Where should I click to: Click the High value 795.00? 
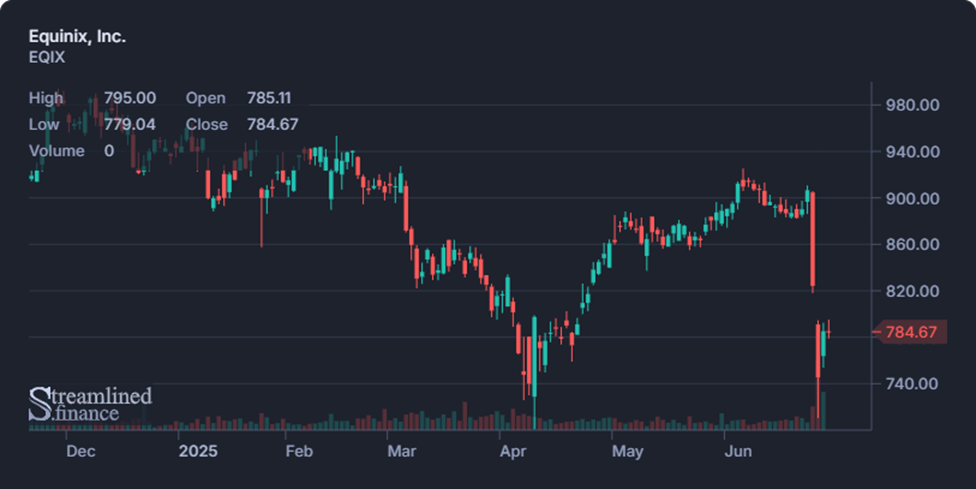click(130, 98)
